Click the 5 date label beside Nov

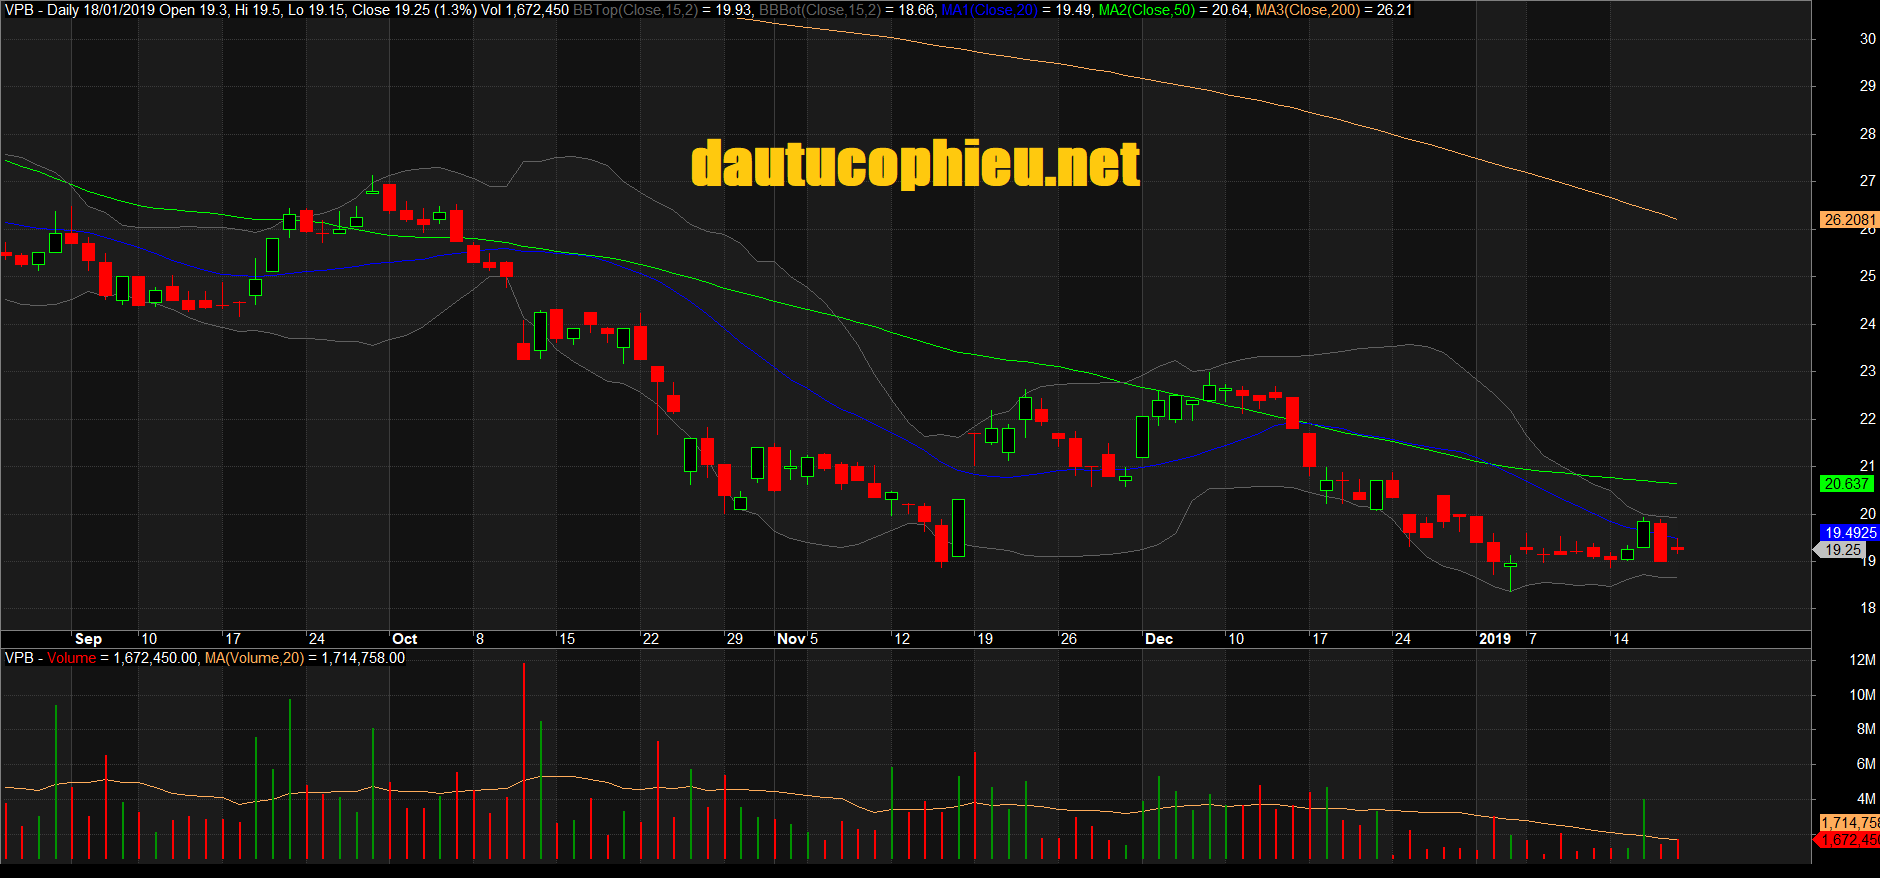814,639
